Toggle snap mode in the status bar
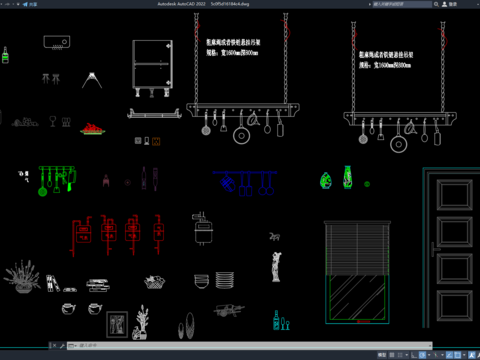 (400, 355)
